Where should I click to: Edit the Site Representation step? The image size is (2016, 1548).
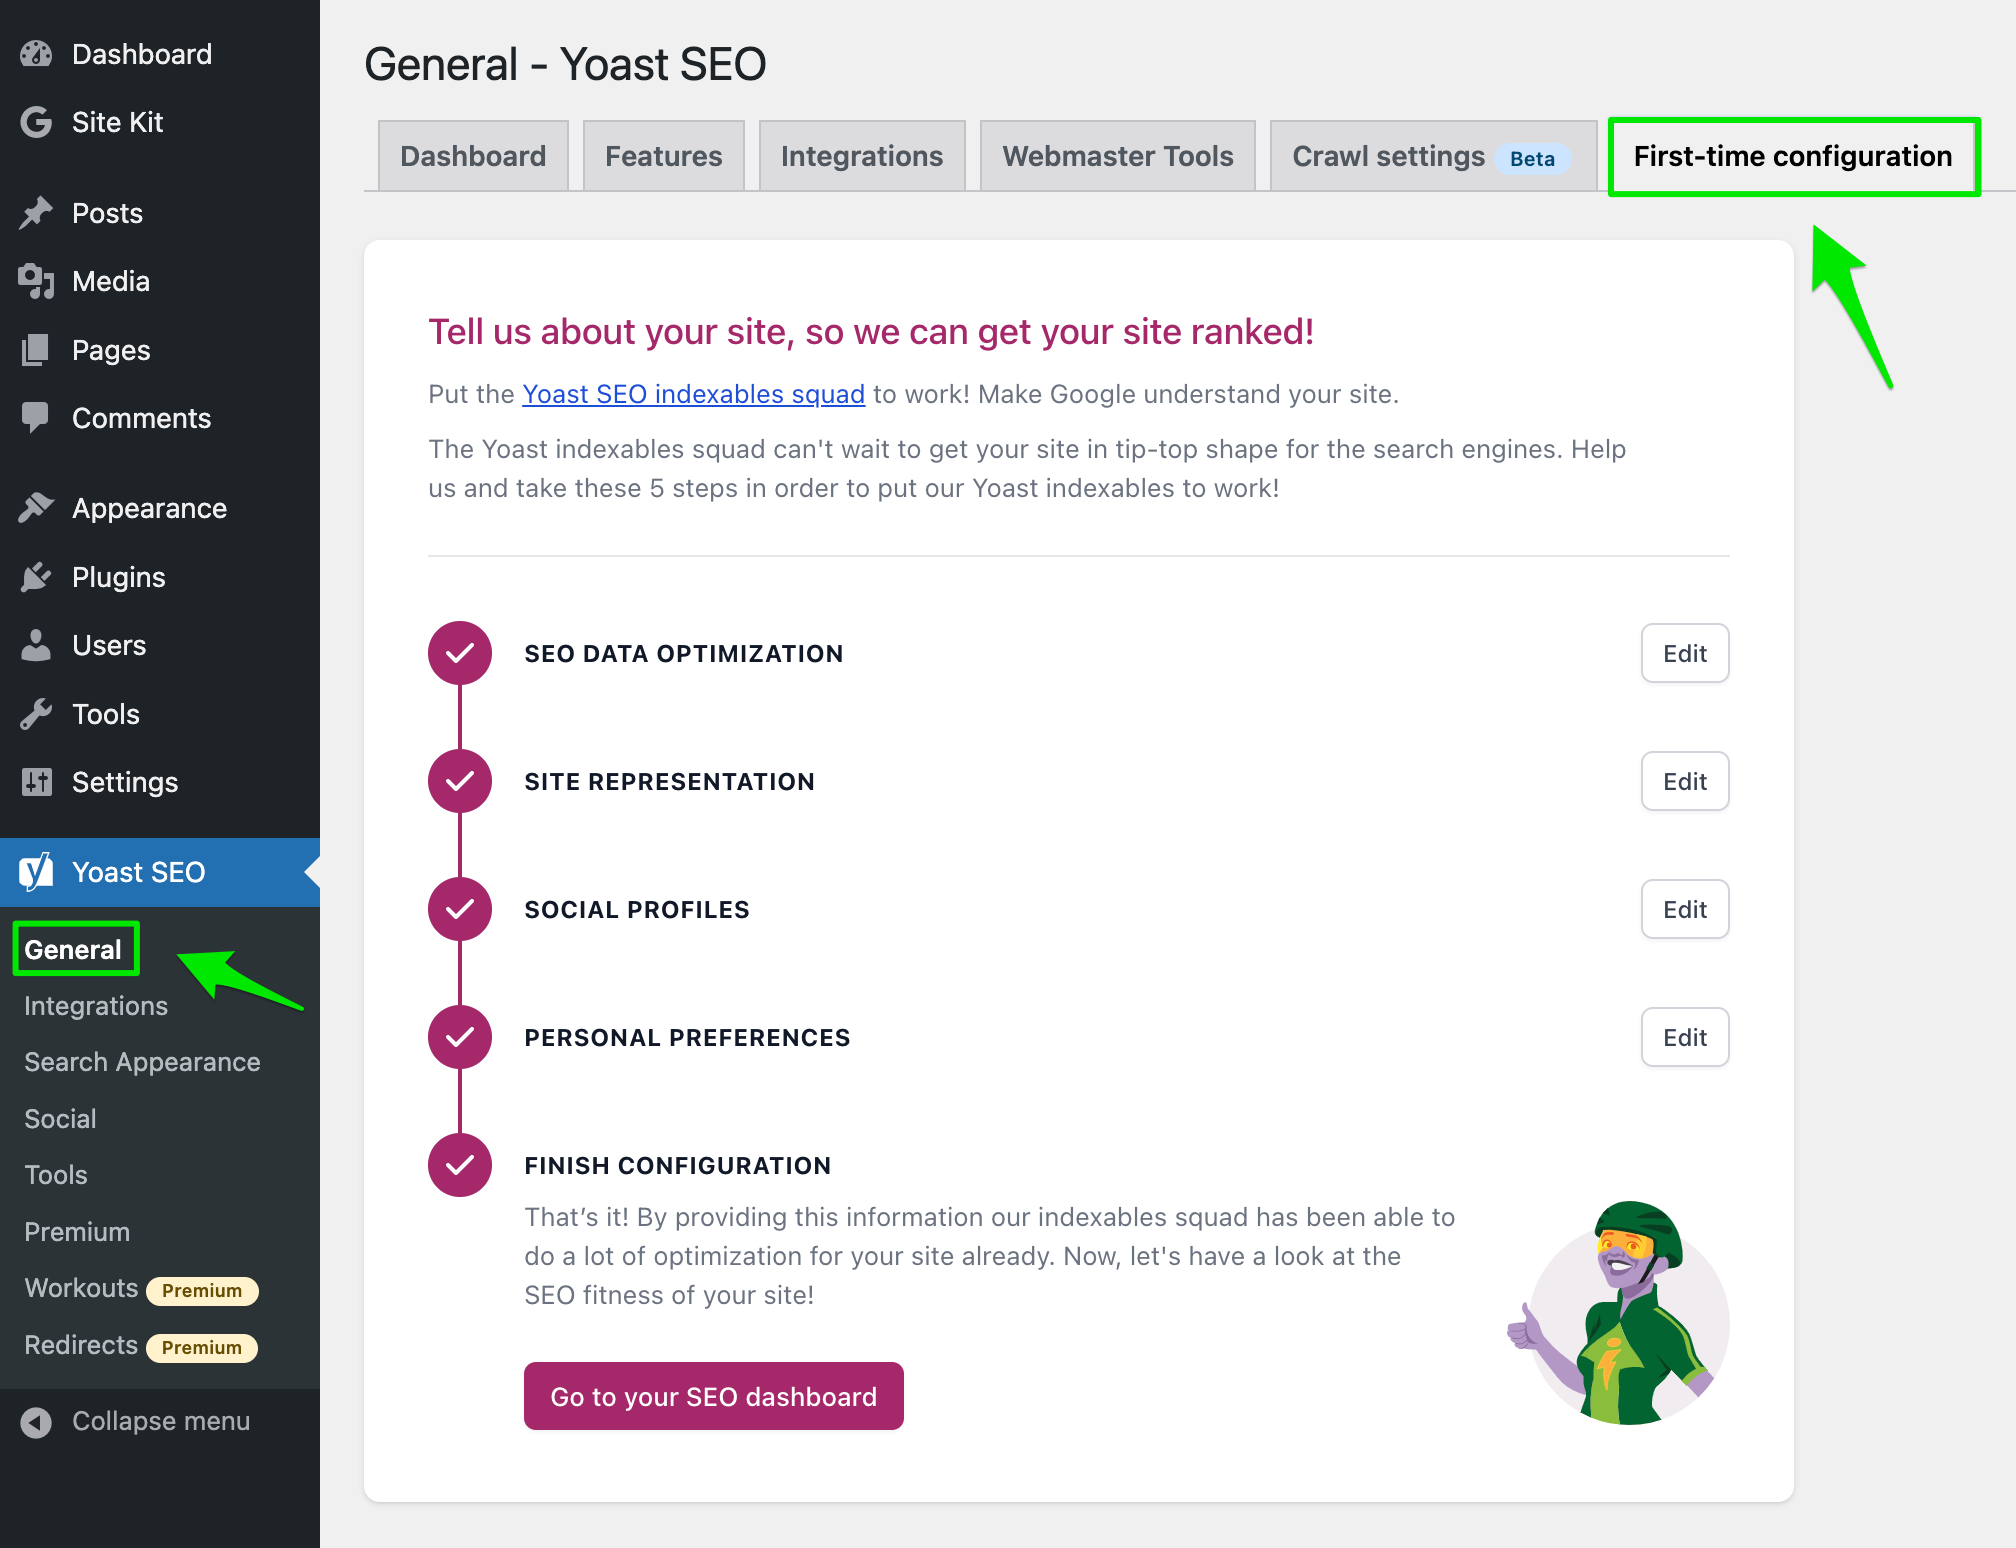pos(1684,781)
